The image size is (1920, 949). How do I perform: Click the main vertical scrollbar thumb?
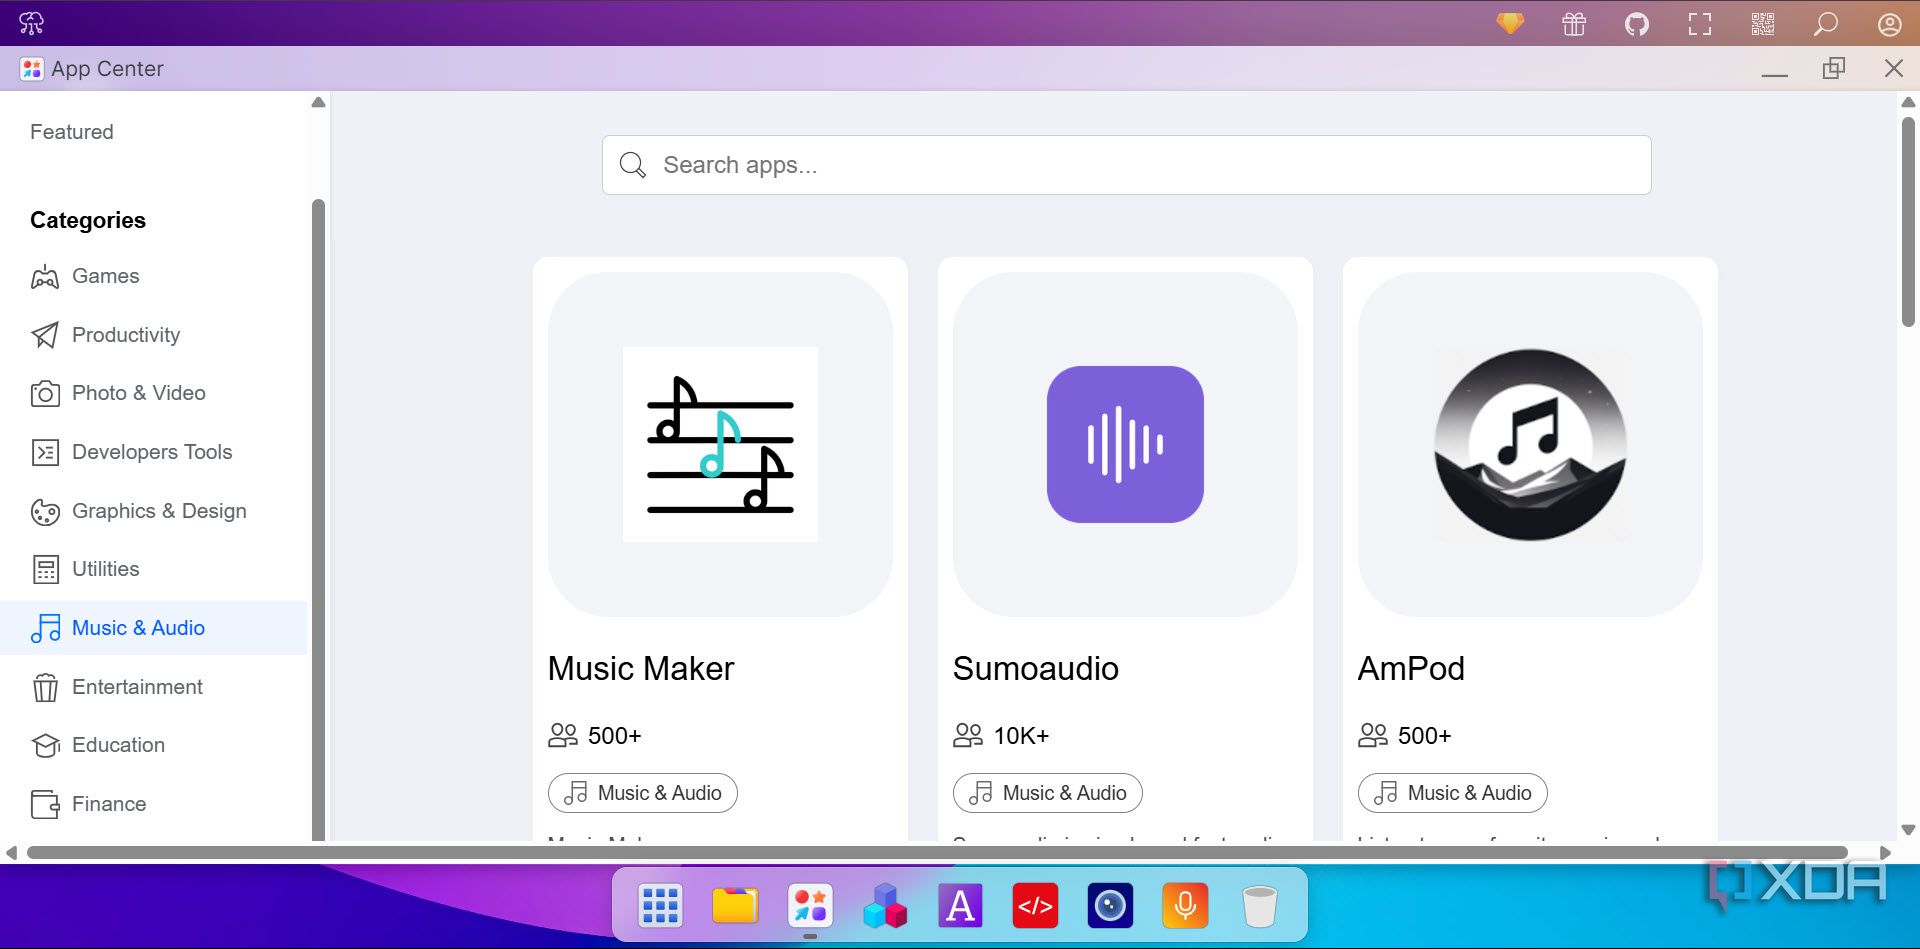[1908, 222]
